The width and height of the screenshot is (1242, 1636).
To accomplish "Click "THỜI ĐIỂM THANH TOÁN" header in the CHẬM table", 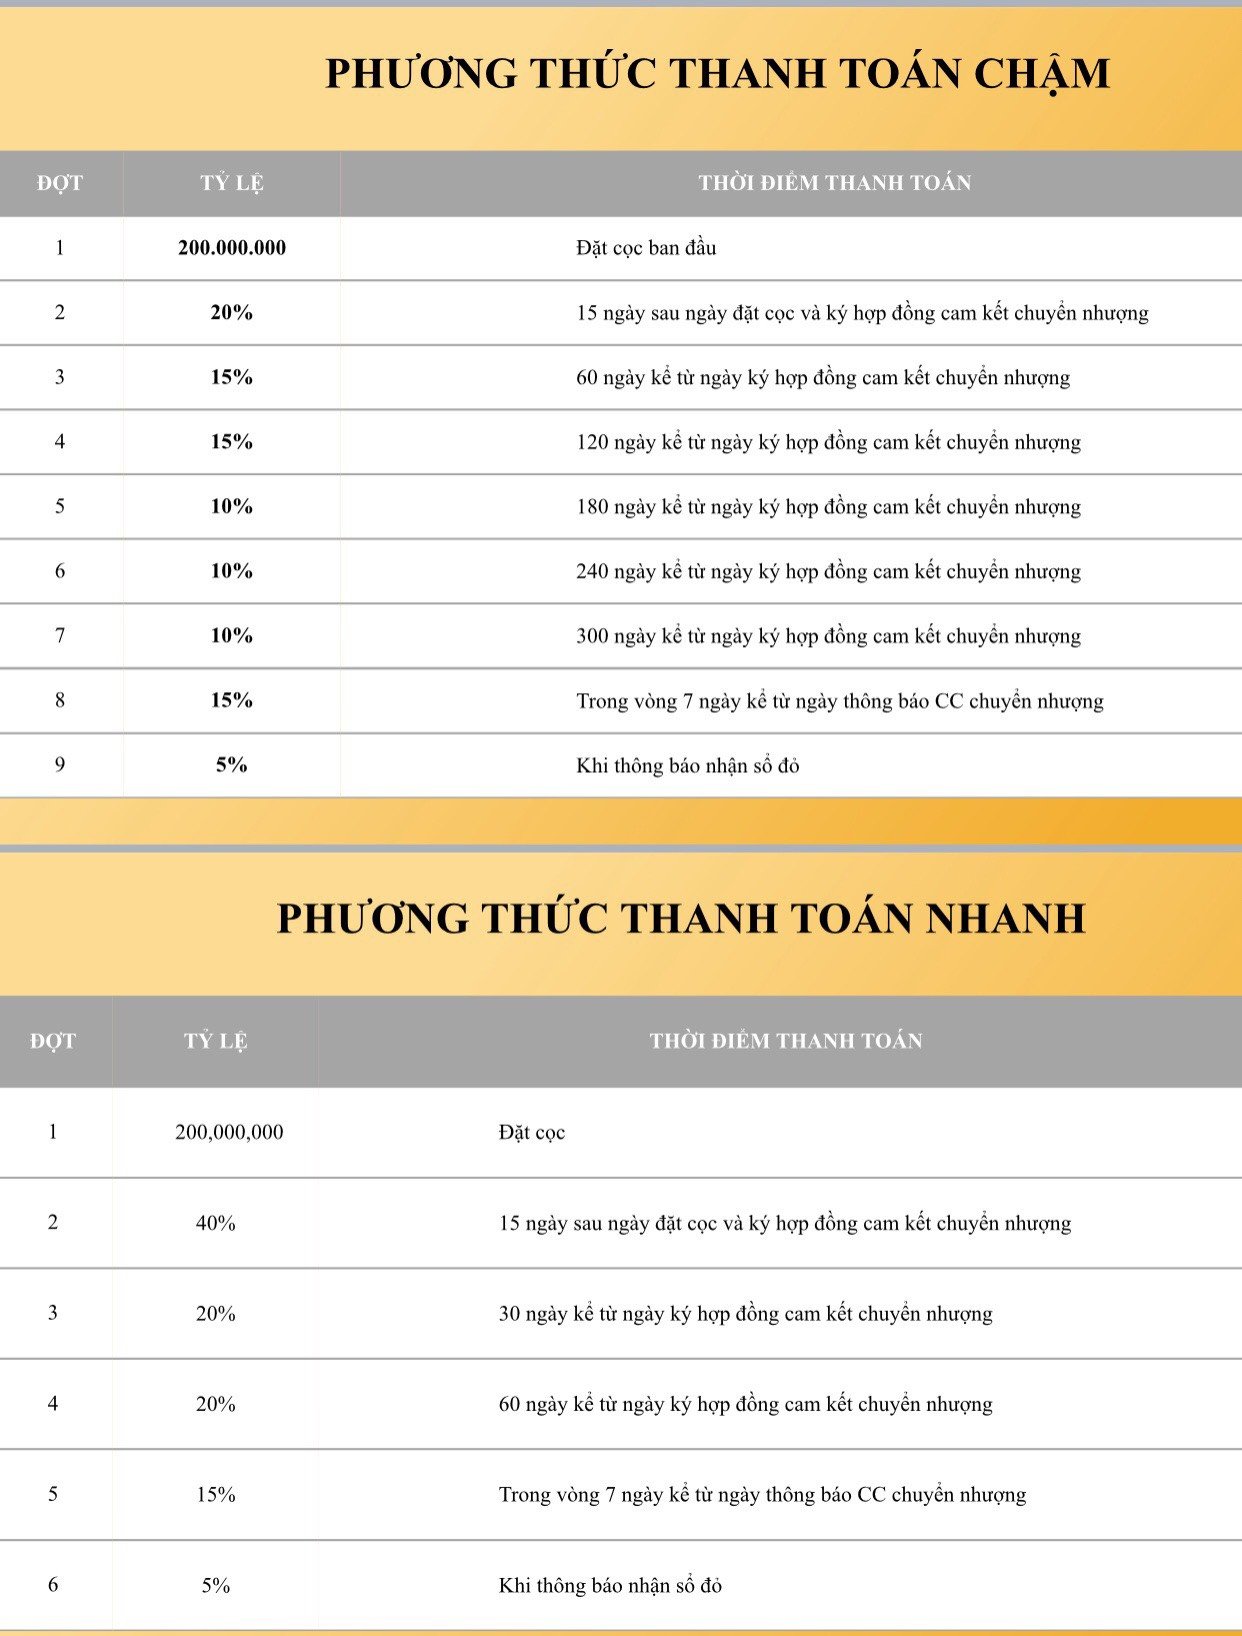I will pyautogui.click(x=834, y=183).
